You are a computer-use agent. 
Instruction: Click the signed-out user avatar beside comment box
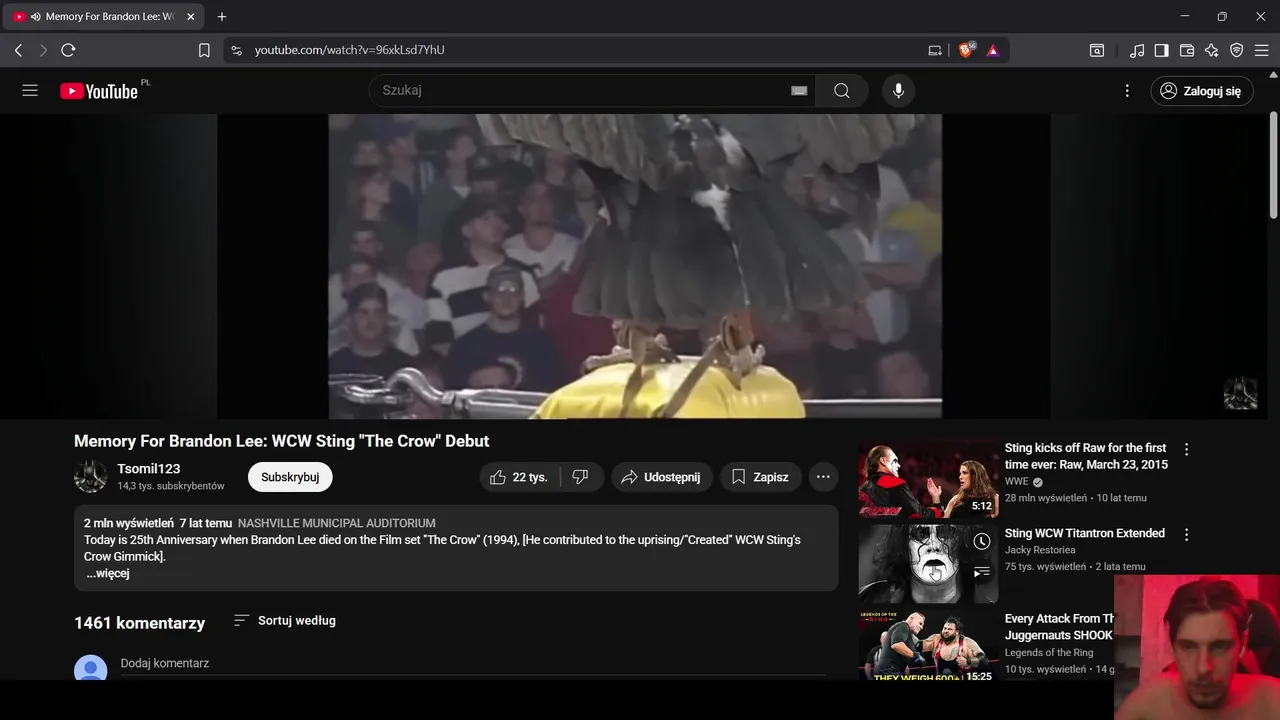[x=90, y=669]
